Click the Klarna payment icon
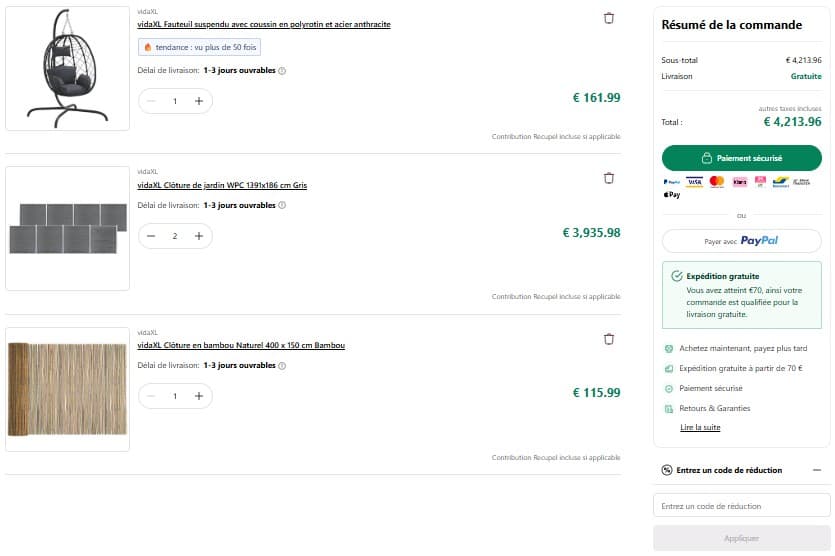Screen dimensions: 835x556 point(740,182)
